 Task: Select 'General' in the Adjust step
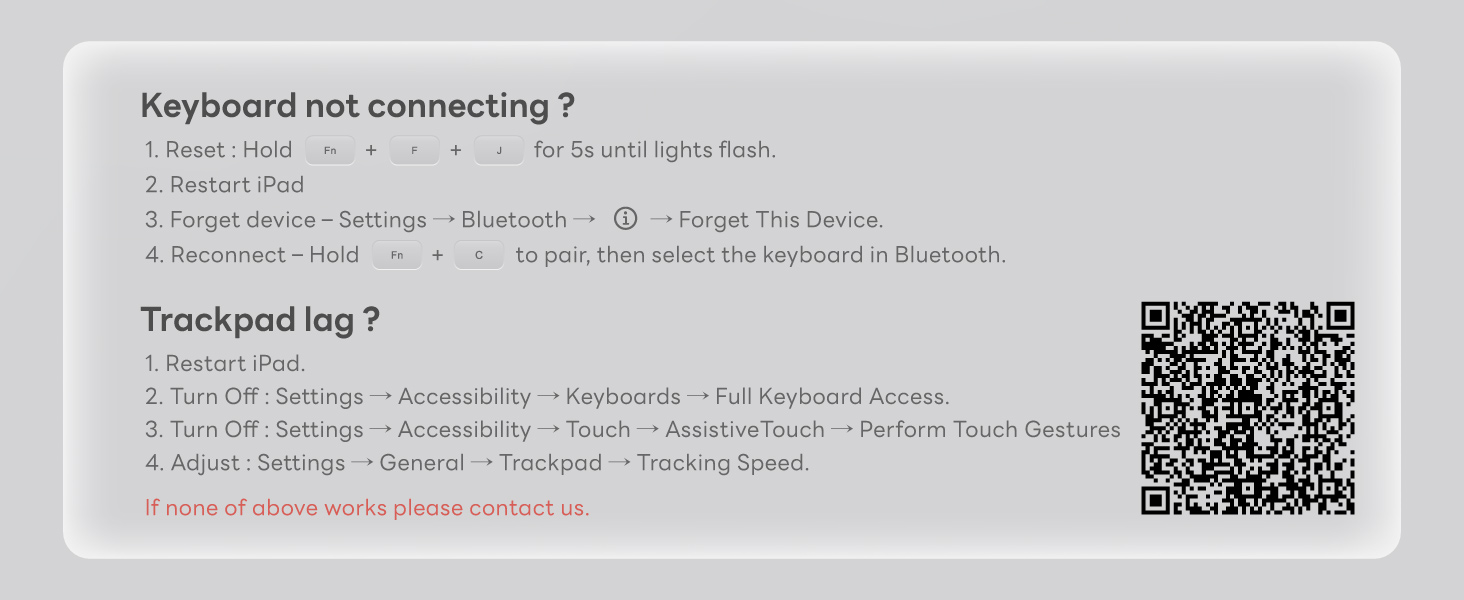pos(422,463)
